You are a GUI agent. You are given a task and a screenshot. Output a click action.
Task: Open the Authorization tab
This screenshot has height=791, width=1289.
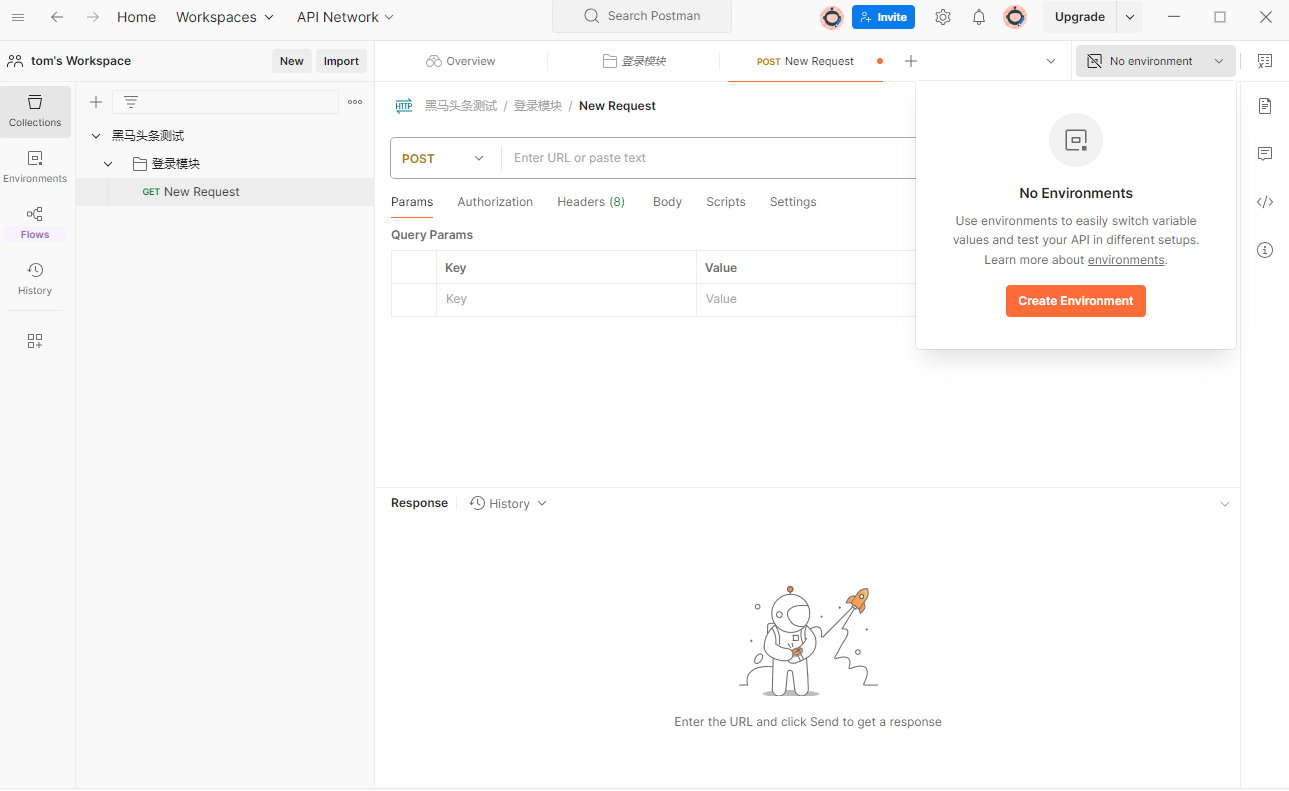tap(495, 202)
